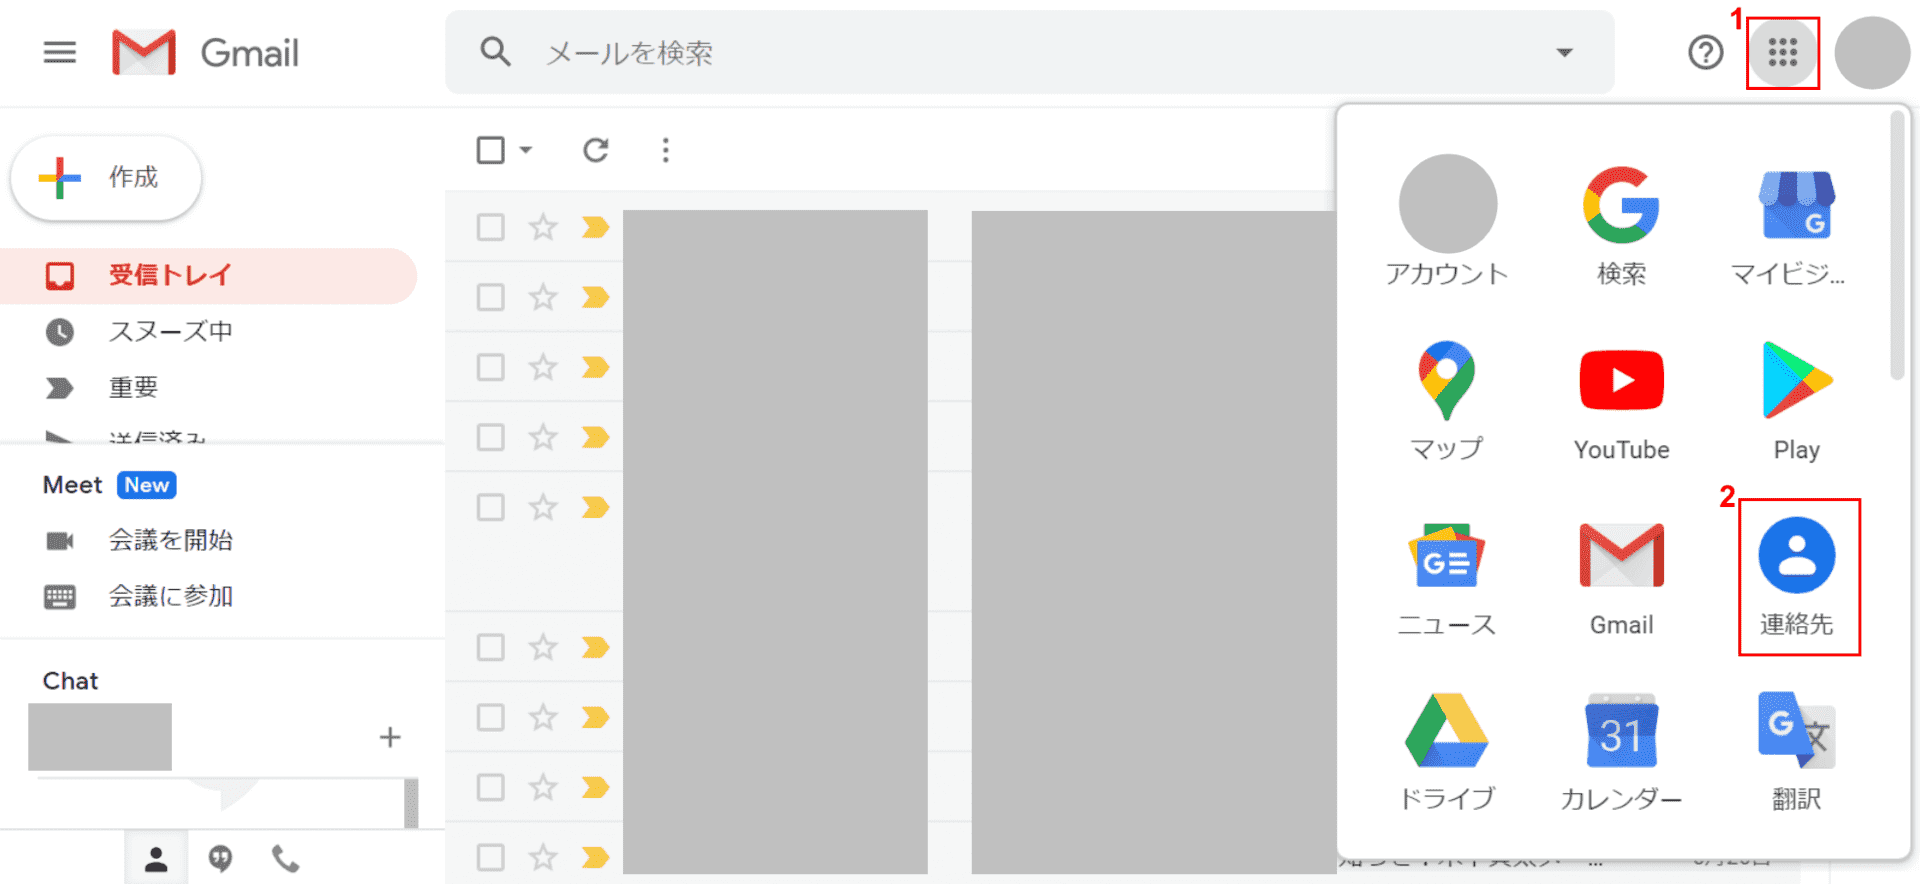
Task: Open the profile avatar in the header
Action: (1872, 52)
